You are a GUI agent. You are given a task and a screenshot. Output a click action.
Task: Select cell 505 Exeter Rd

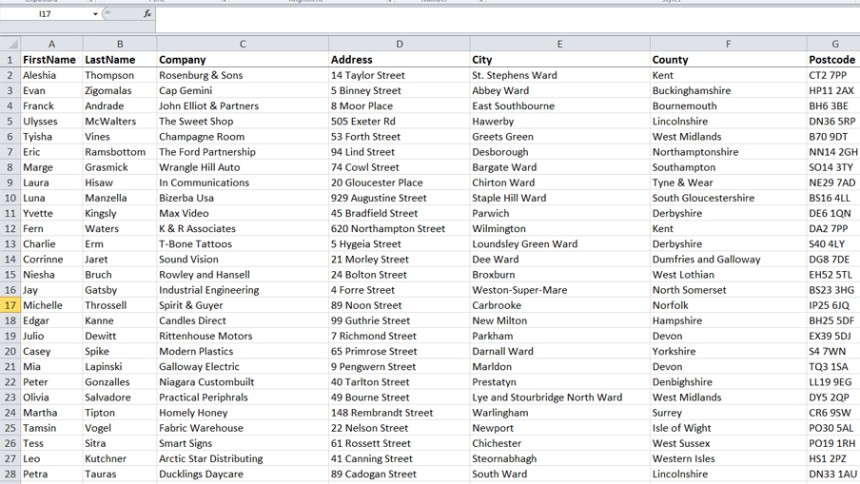click(399, 121)
